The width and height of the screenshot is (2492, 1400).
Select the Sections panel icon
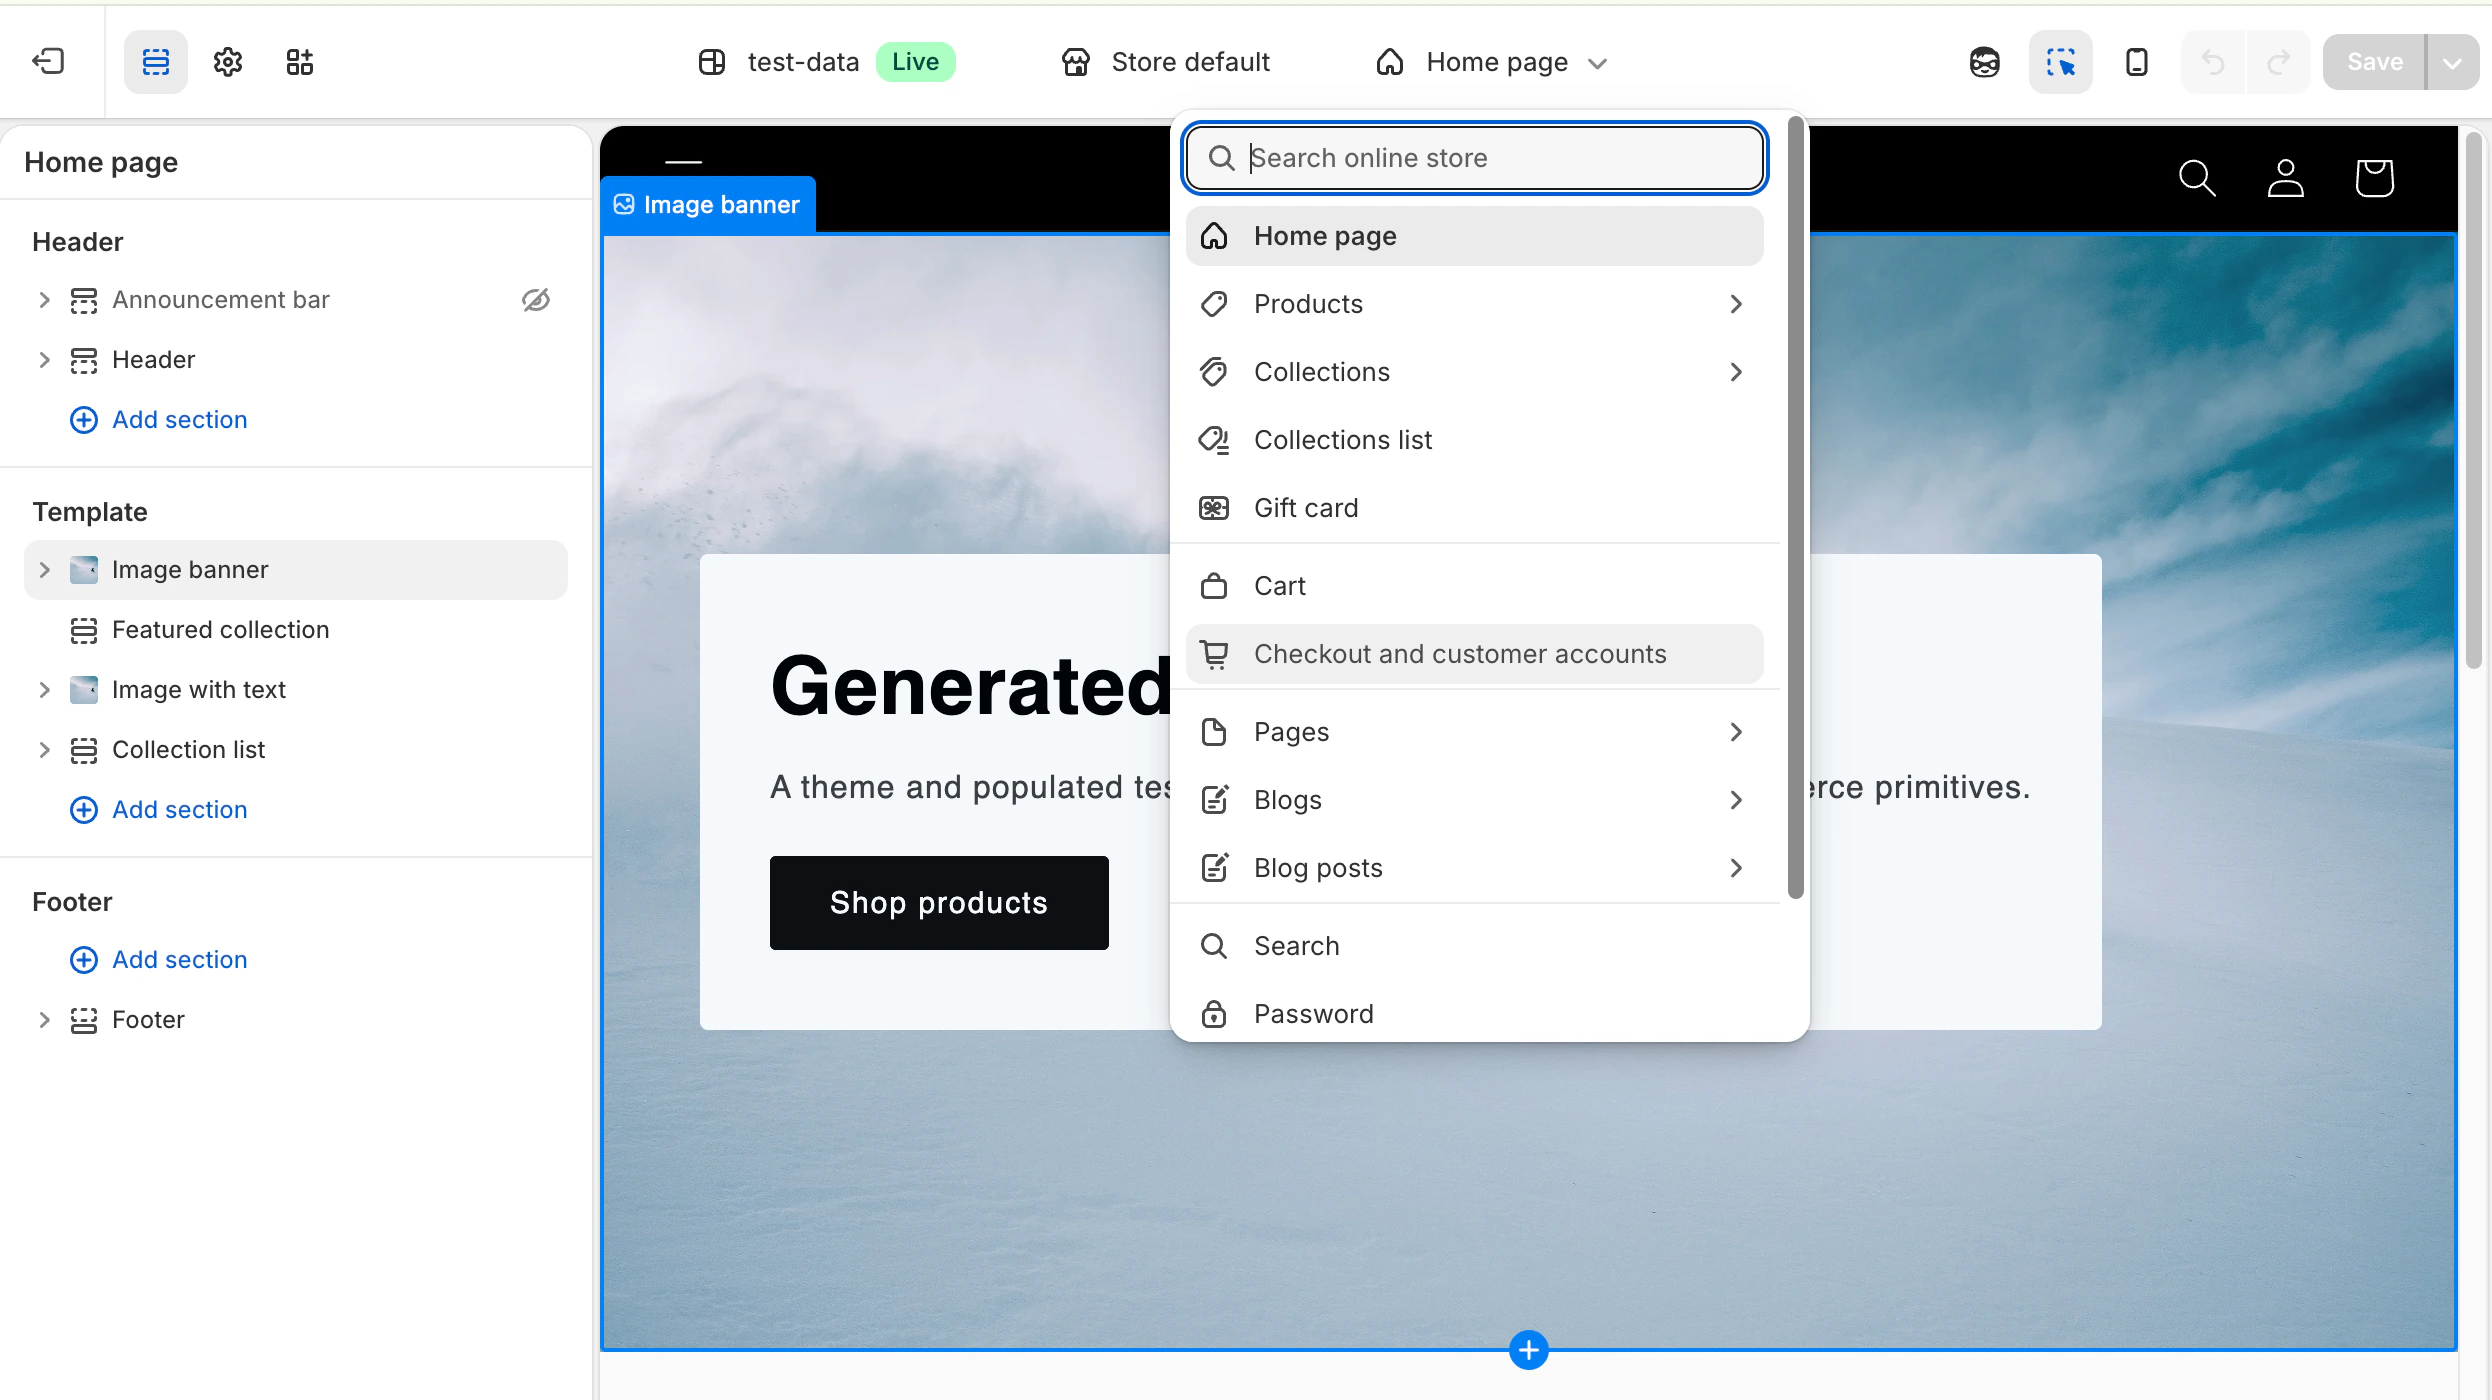pos(155,62)
